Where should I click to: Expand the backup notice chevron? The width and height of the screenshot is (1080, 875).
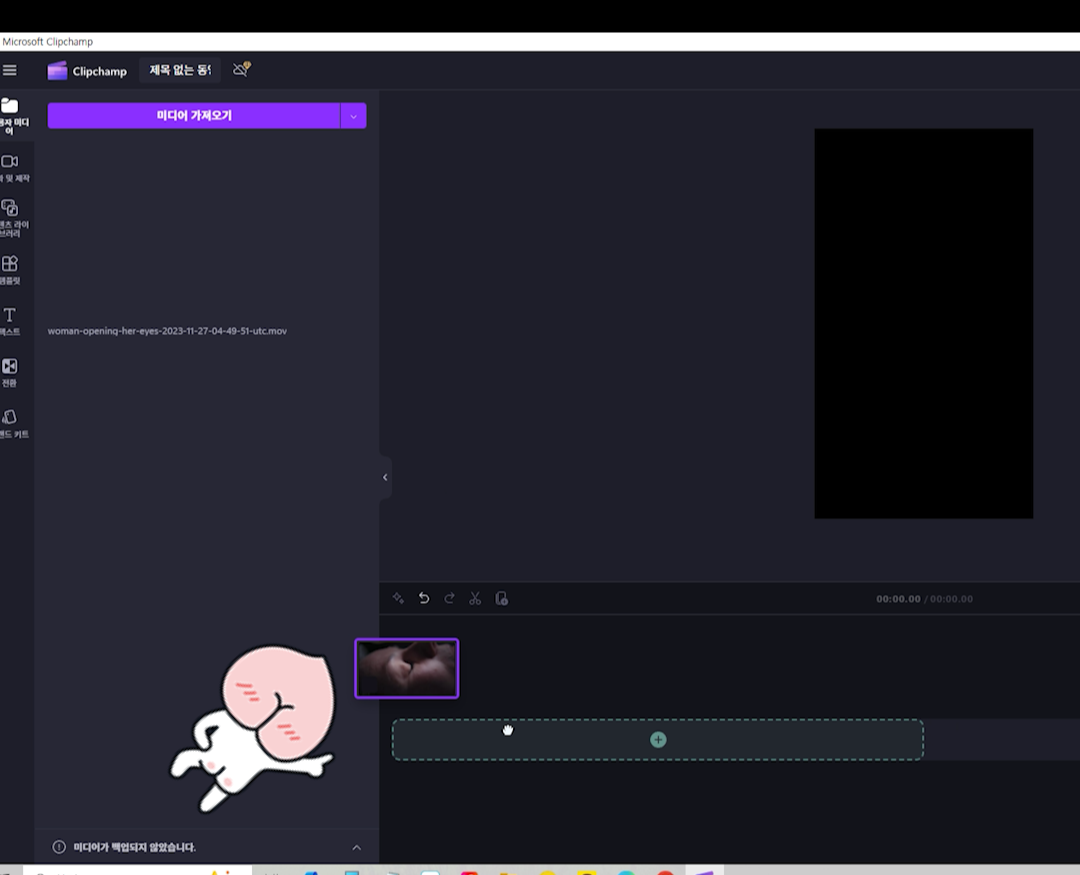(x=357, y=847)
